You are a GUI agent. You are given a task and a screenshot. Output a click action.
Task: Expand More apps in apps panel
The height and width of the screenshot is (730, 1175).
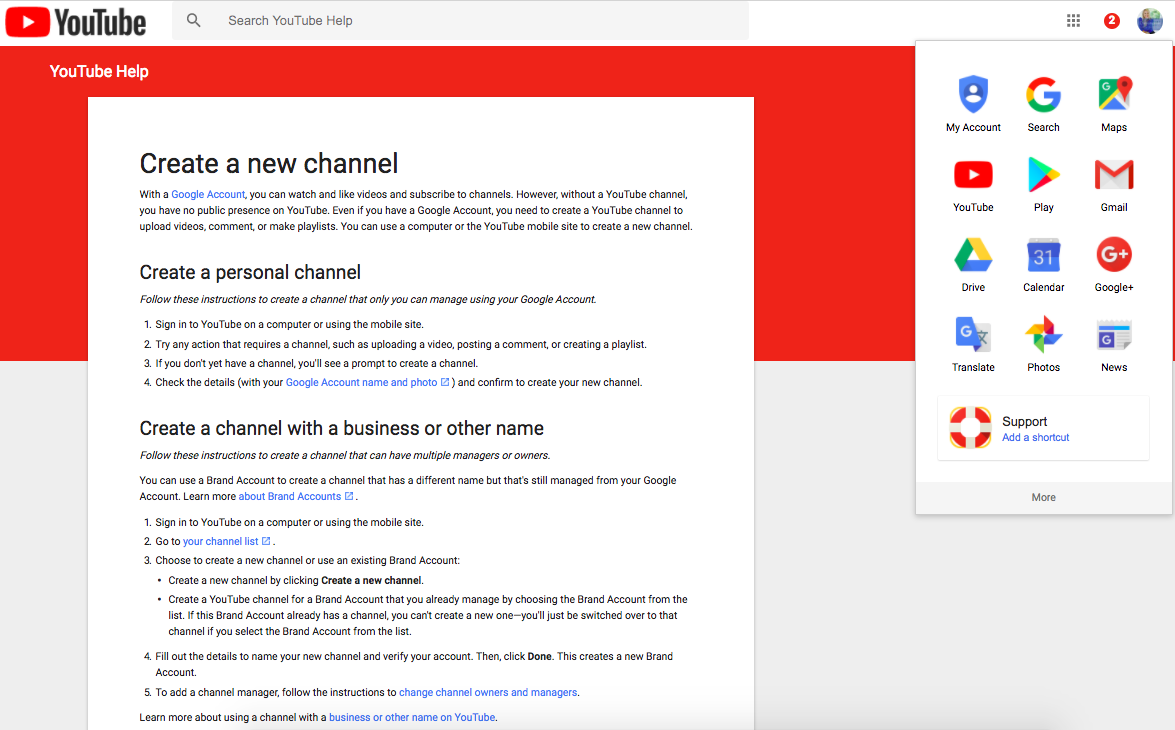click(x=1043, y=498)
